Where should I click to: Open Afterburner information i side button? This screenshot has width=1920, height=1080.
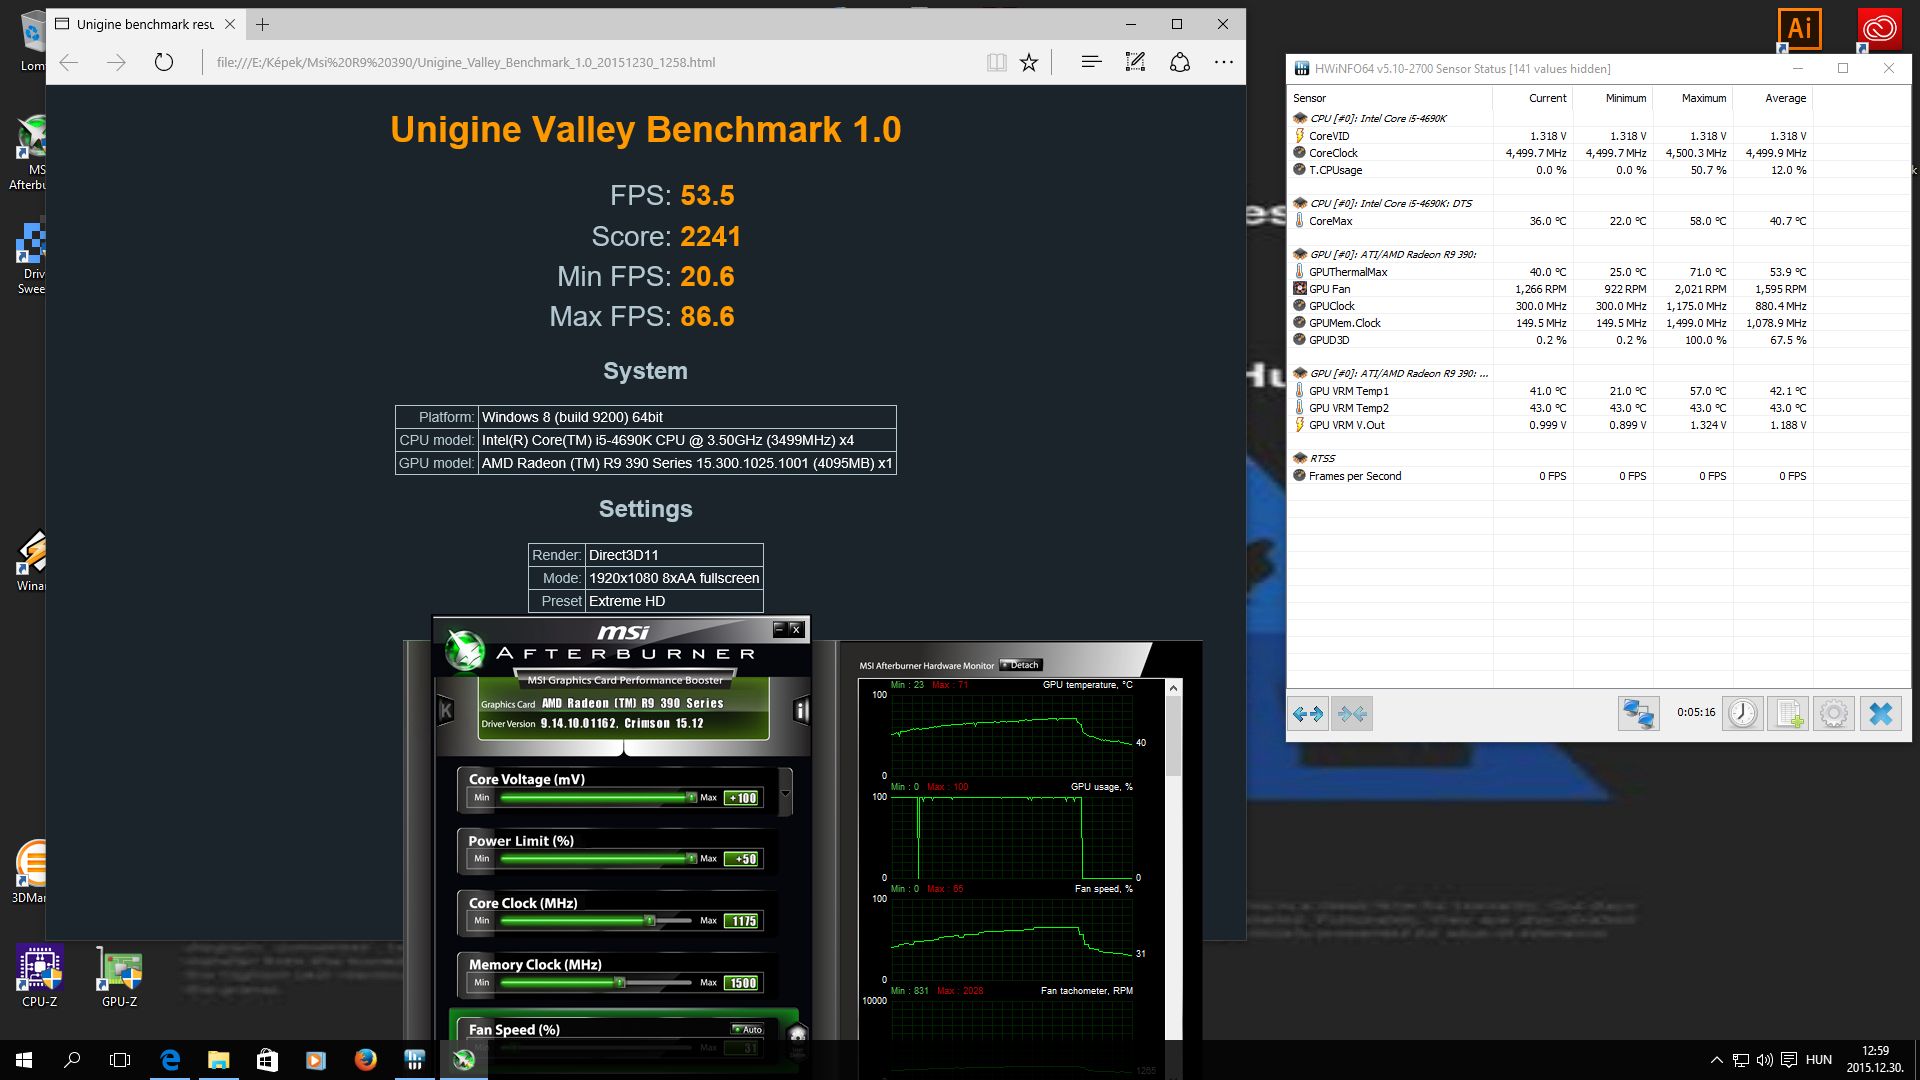(x=800, y=711)
